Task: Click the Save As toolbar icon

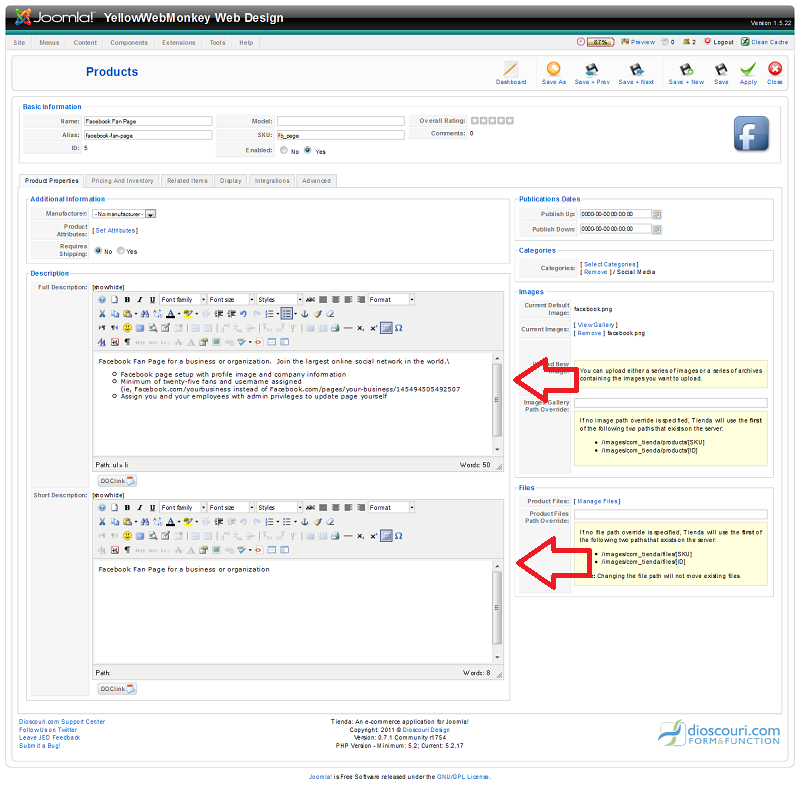Action: [553, 71]
